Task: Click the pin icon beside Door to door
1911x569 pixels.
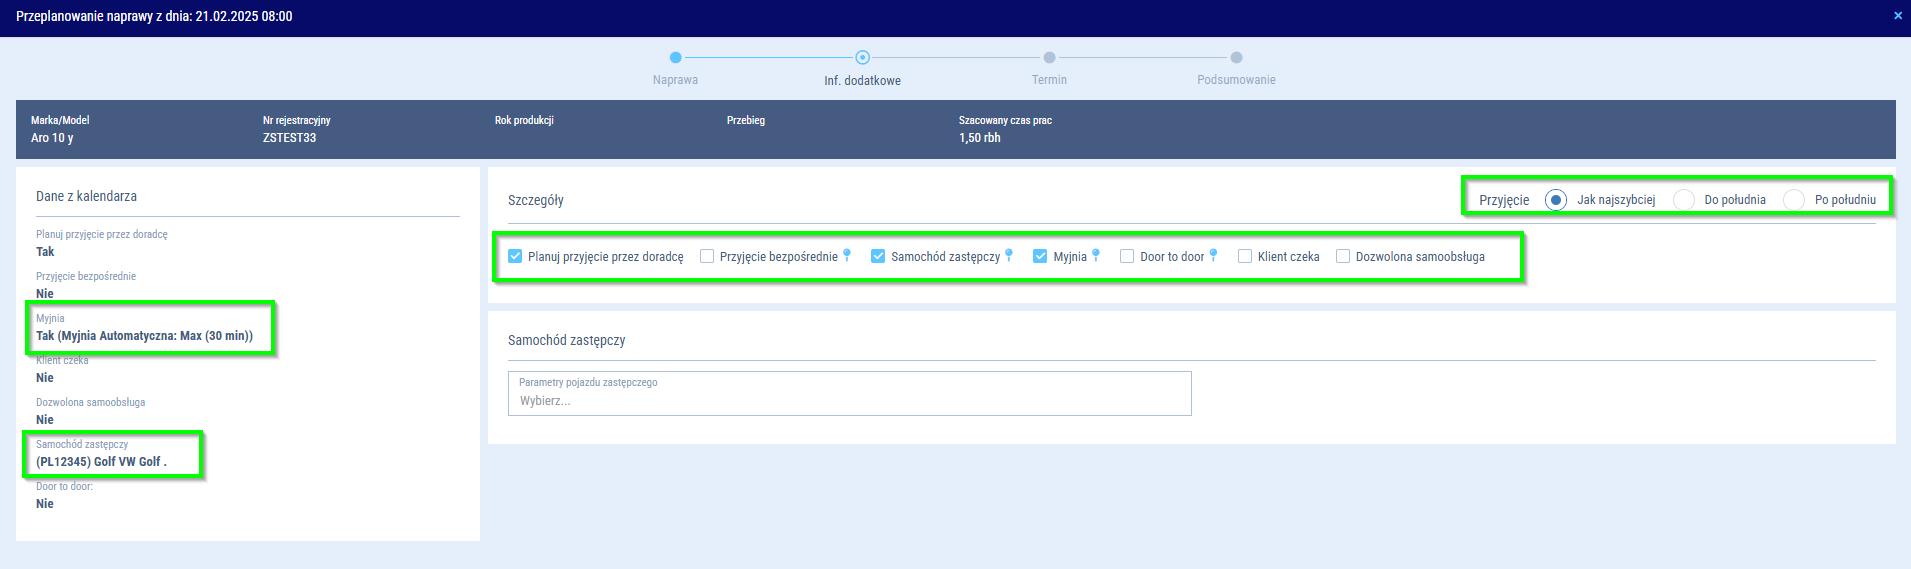Action: 1213,255
